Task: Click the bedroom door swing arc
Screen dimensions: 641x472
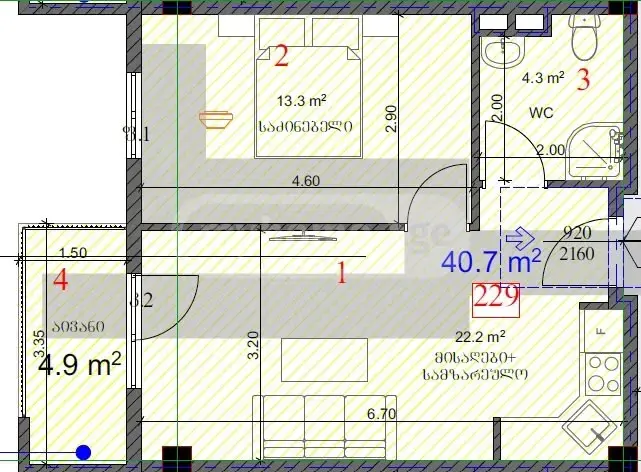Action: coord(437,195)
